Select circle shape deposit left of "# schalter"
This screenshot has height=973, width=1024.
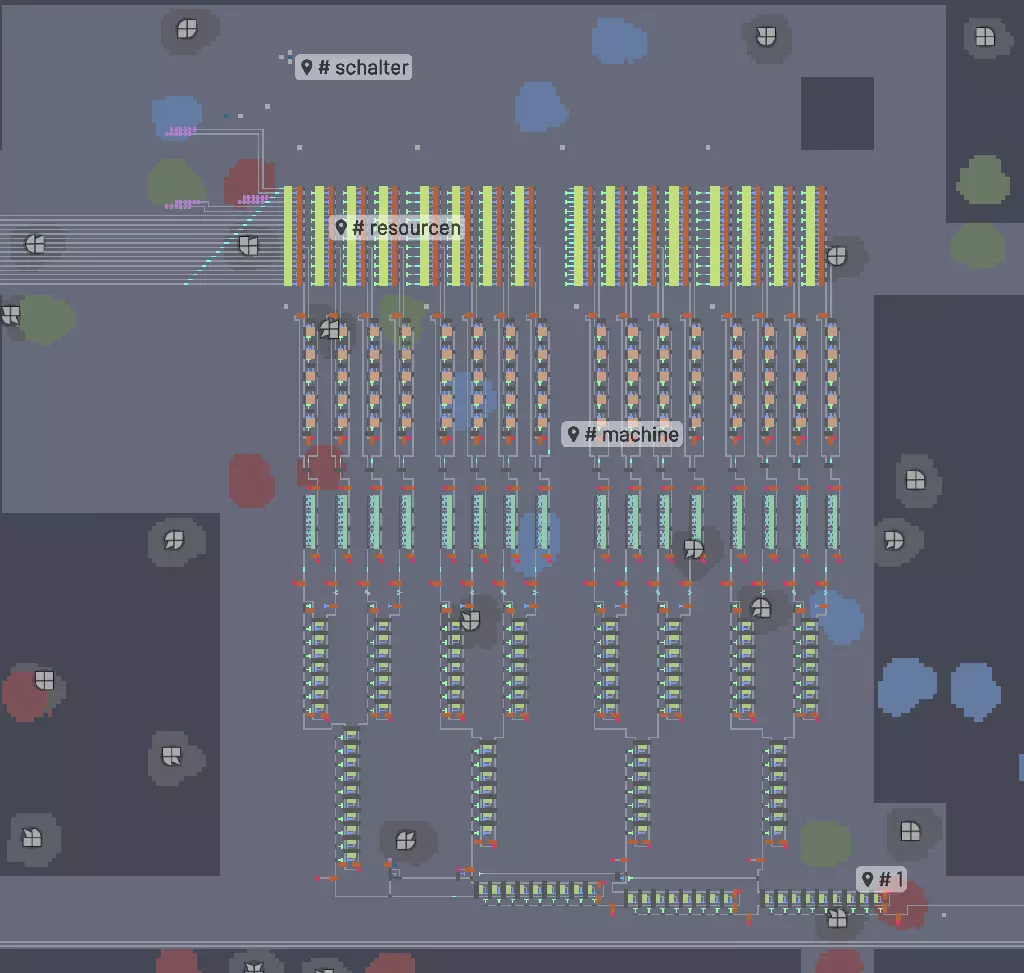coord(186,30)
